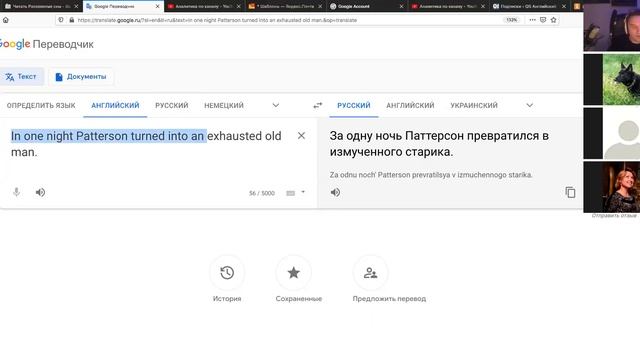The width and height of the screenshot is (640, 360).
Task: Click the tracking protection shield icon
Action: [61, 20]
